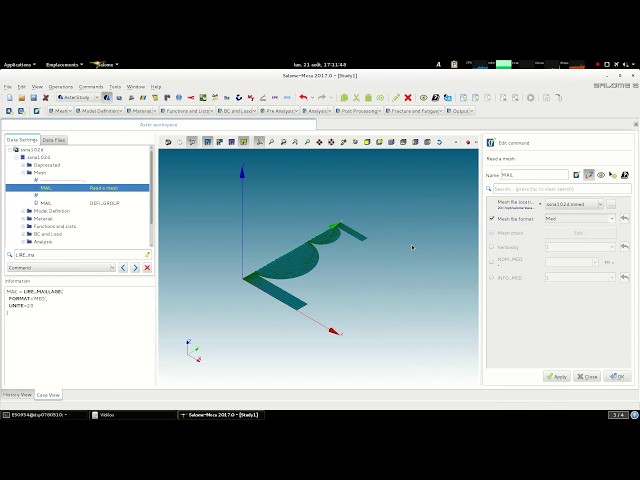
Task: Open the Commands menu
Action: click(91, 87)
